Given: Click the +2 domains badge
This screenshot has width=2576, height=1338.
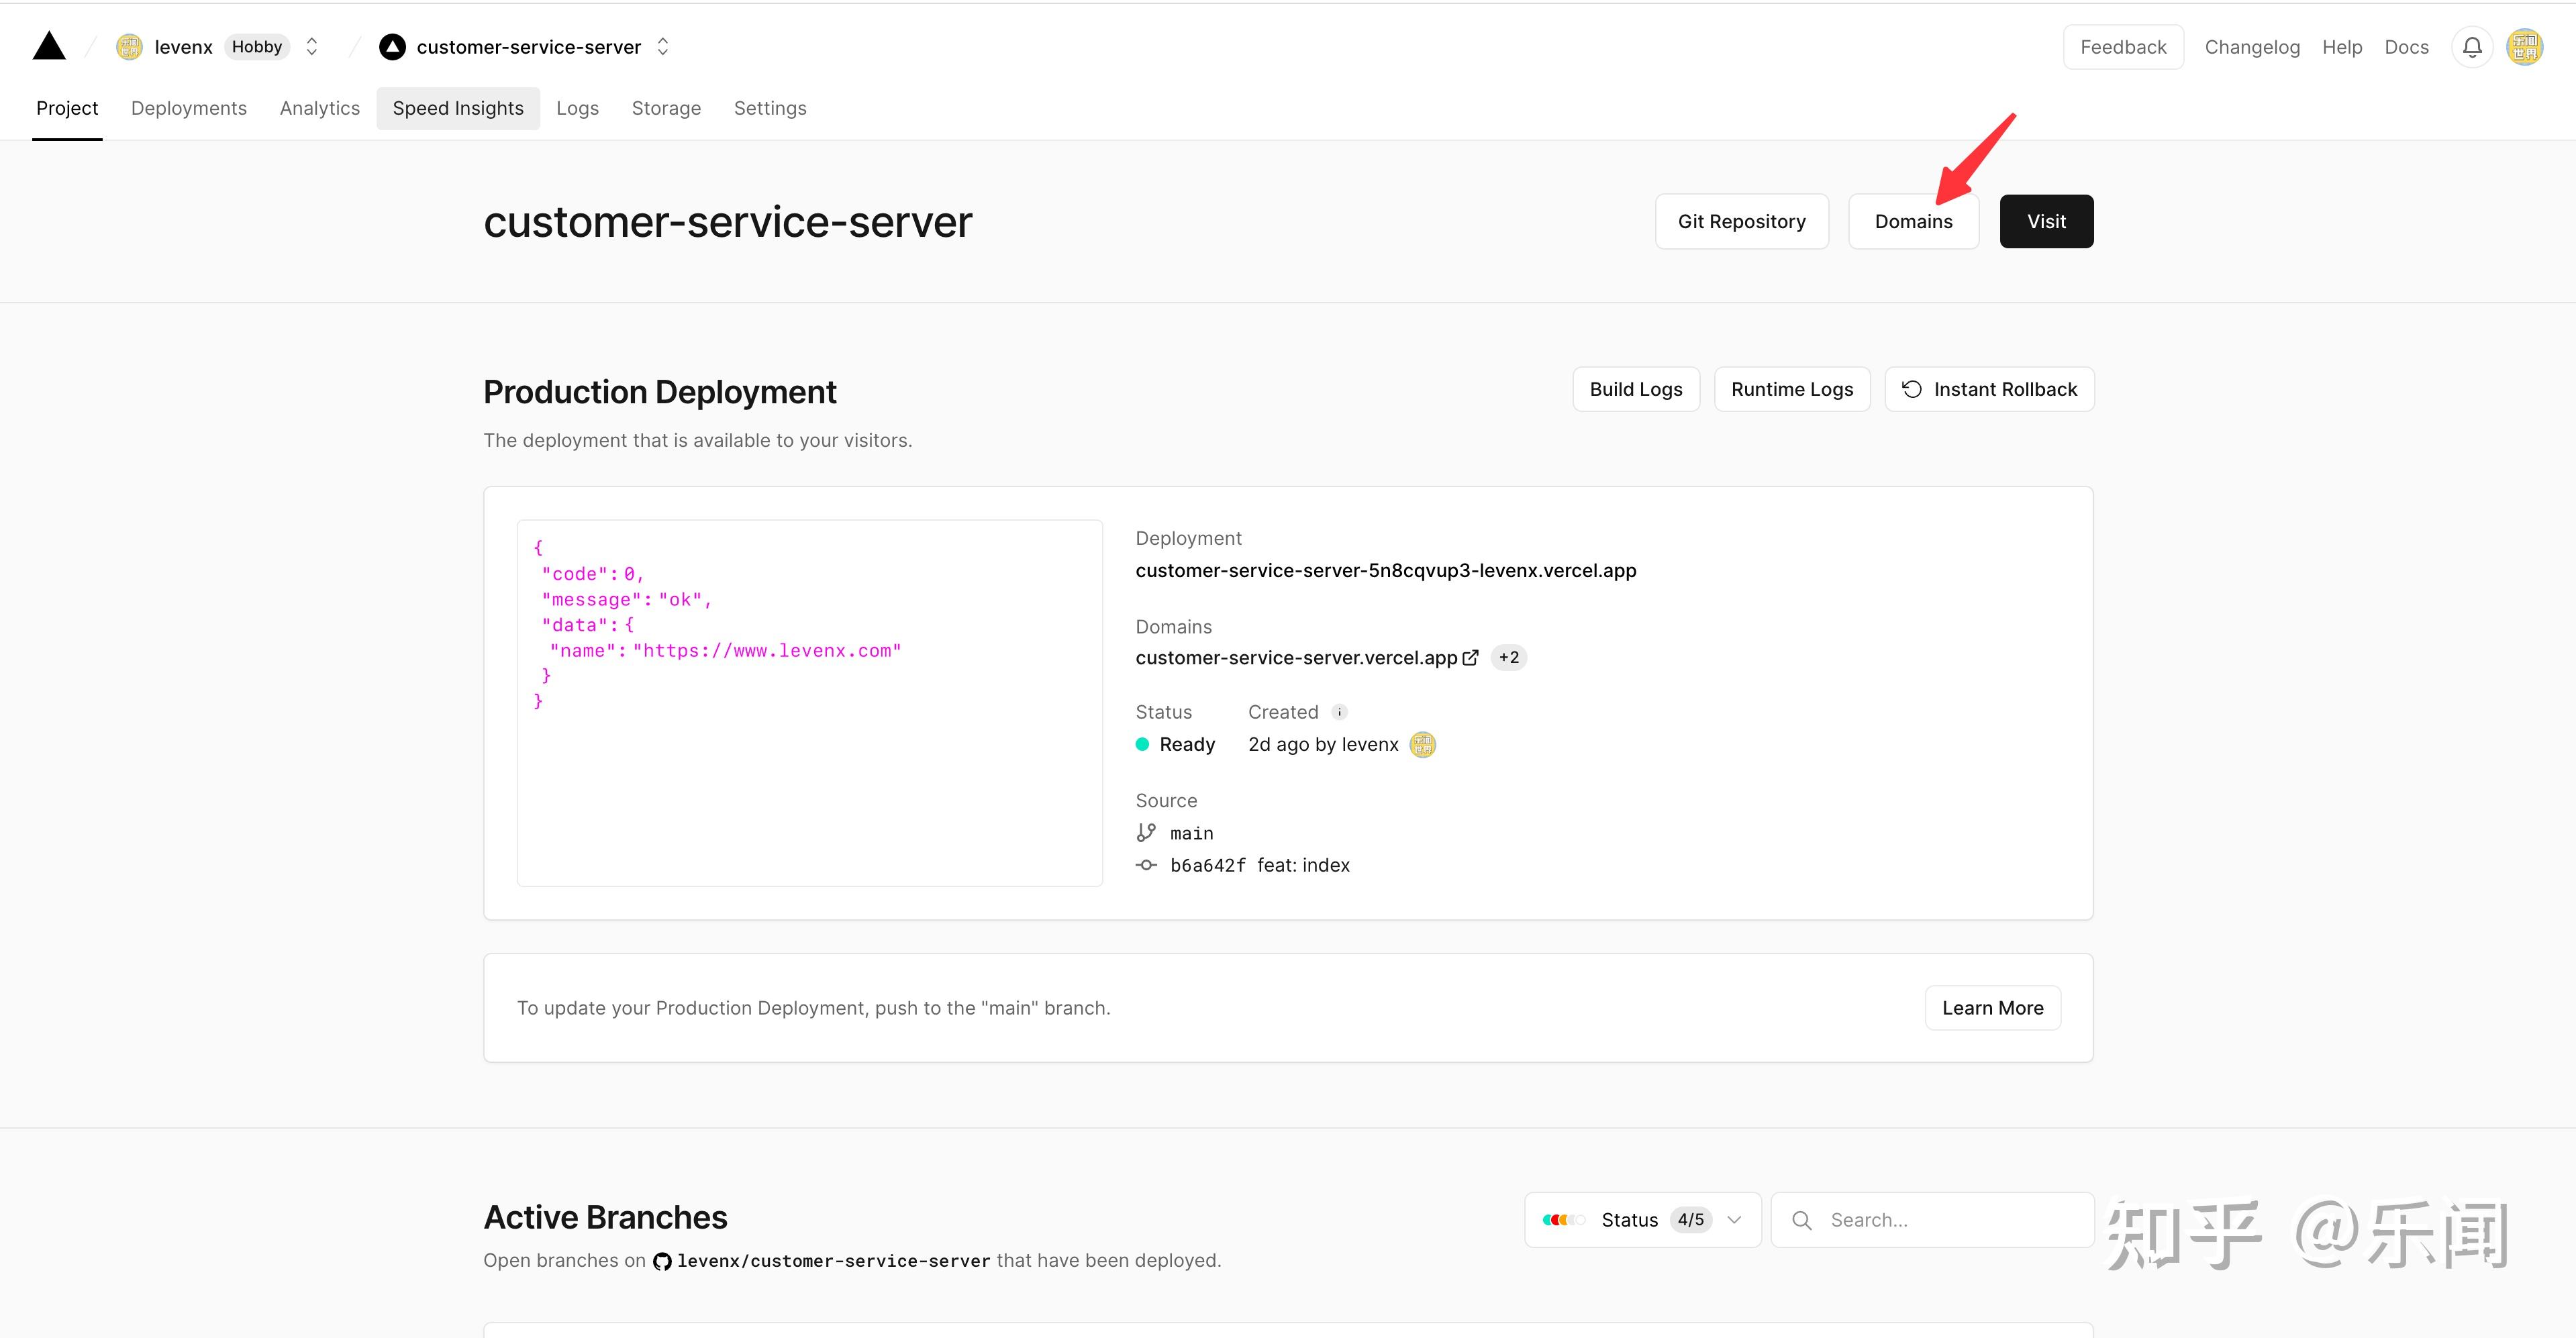Looking at the screenshot, I should pos(1508,658).
